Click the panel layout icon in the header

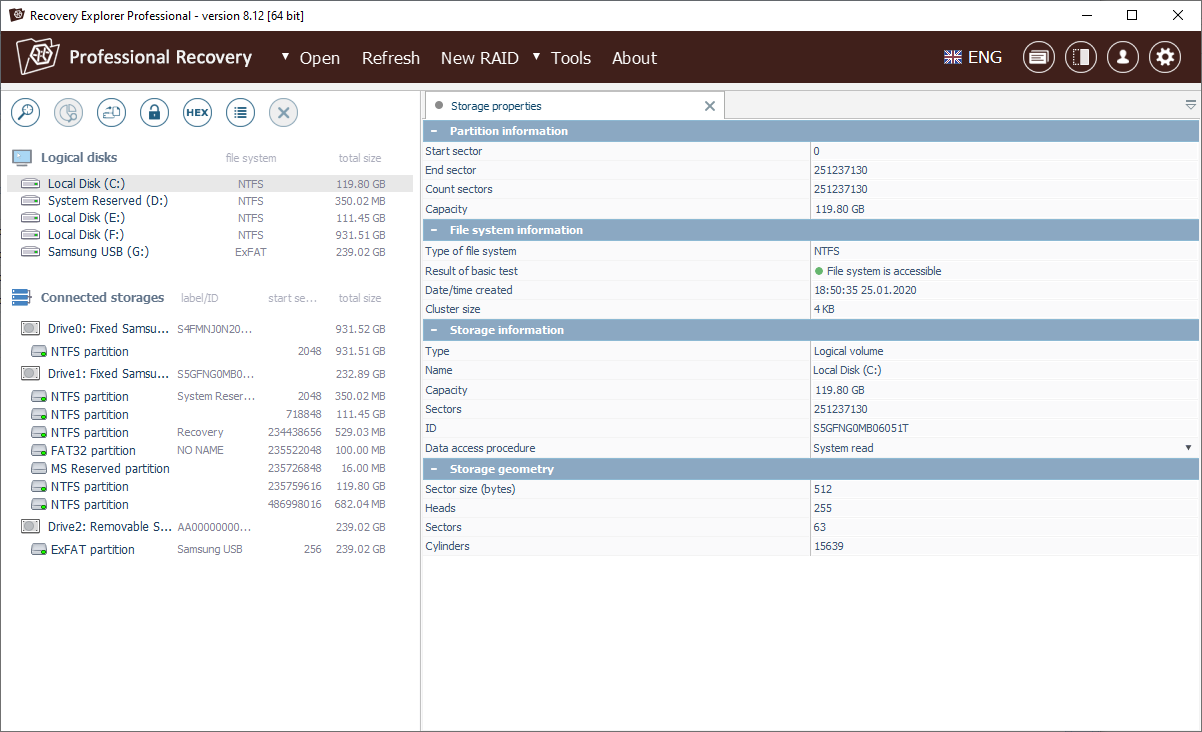pyautogui.click(x=1081, y=57)
